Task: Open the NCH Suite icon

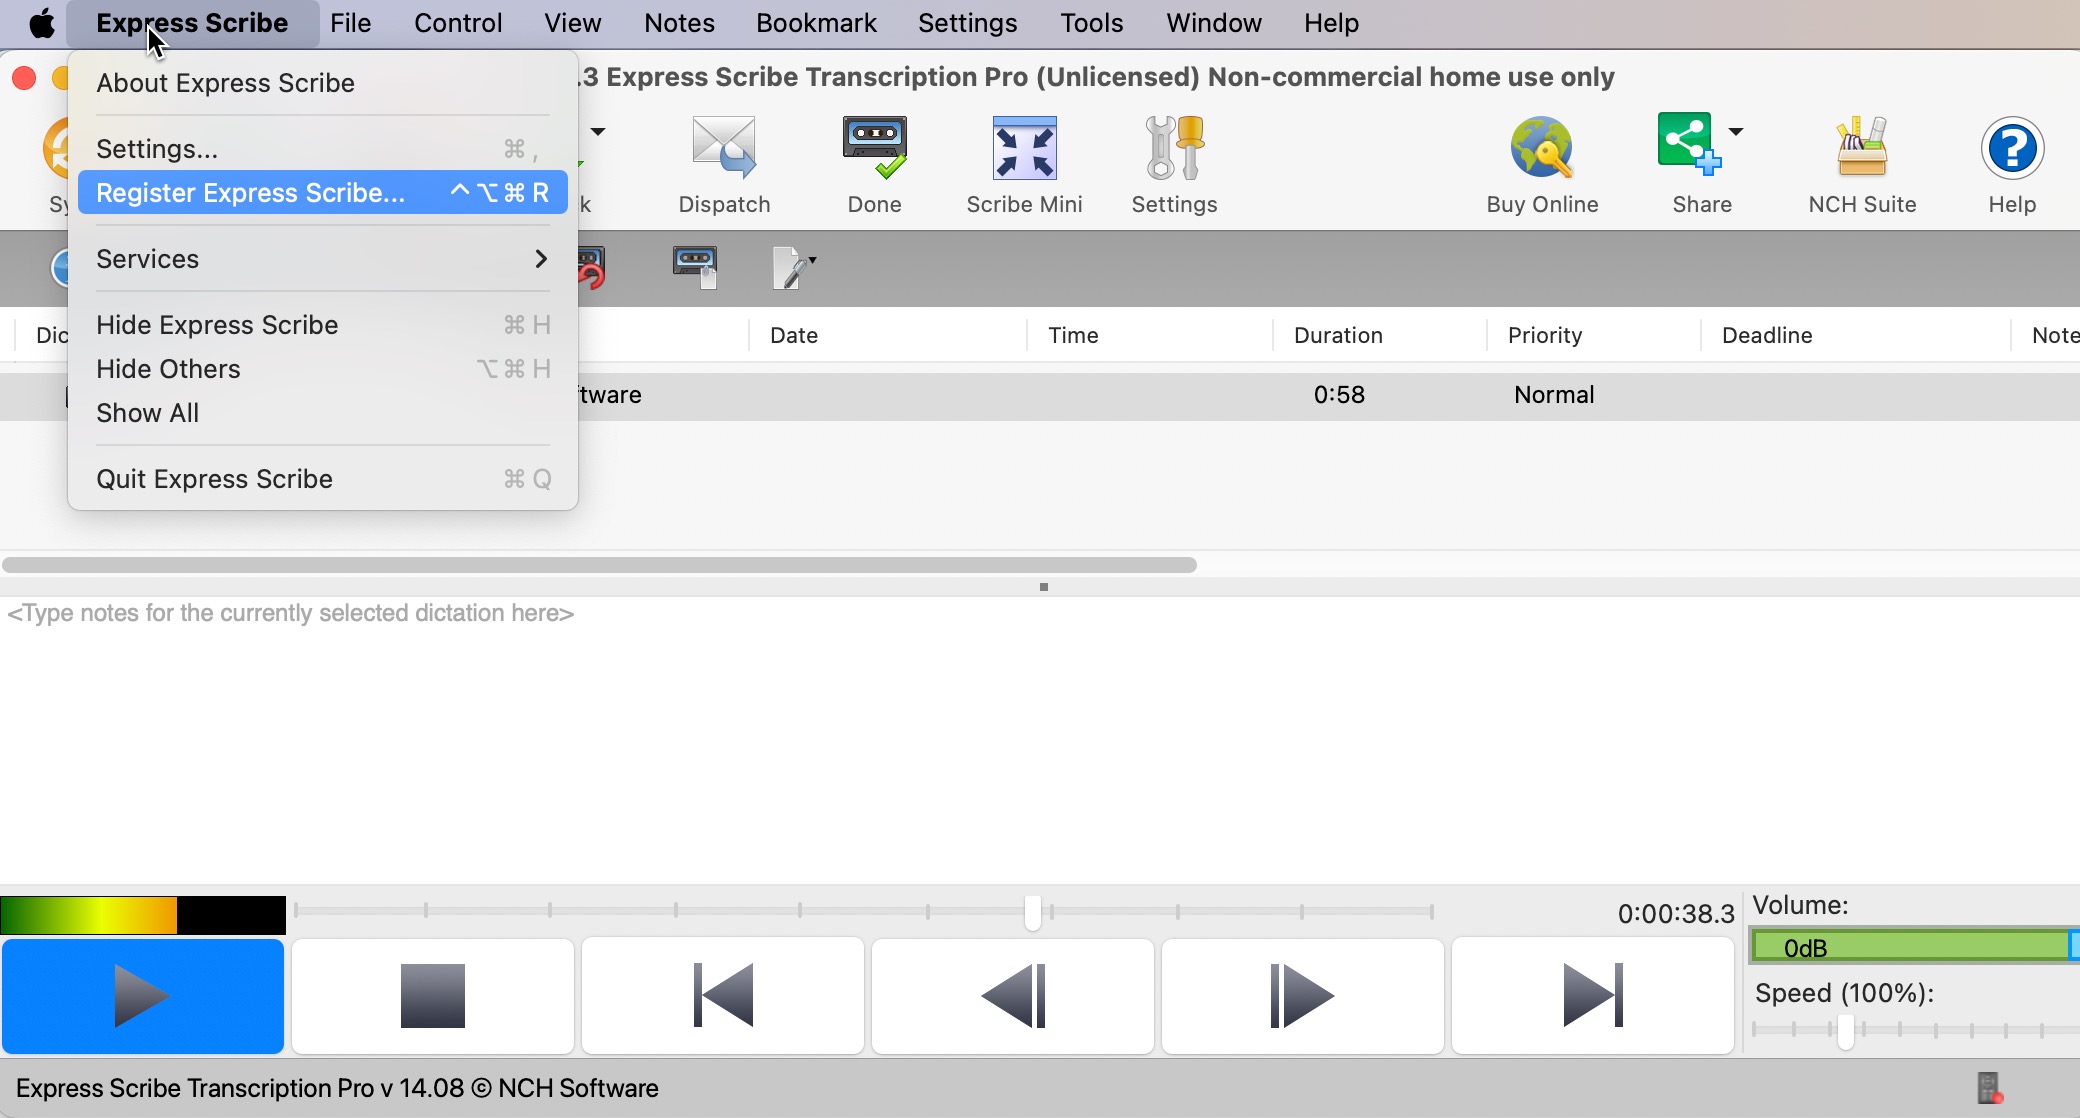Action: pos(1862,148)
